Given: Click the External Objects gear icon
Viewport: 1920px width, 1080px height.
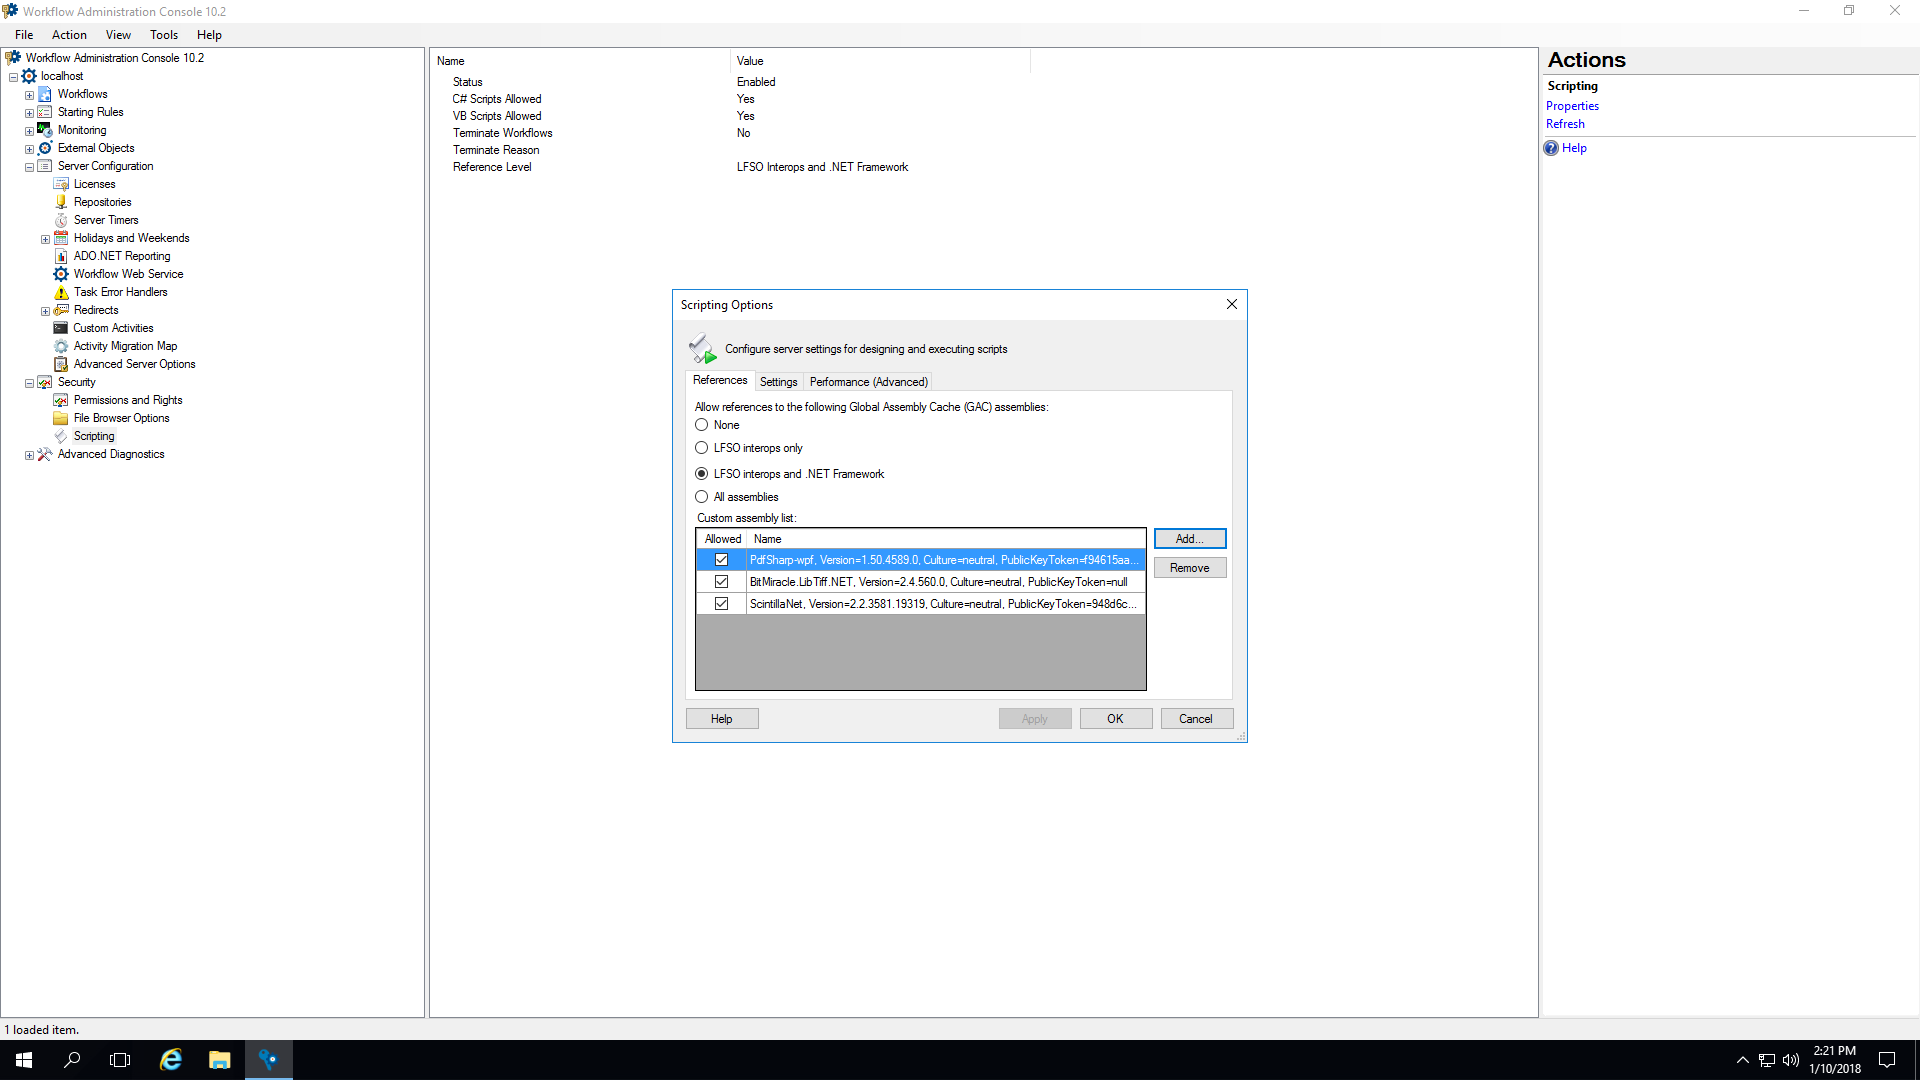Looking at the screenshot, I should click(45, 148).
